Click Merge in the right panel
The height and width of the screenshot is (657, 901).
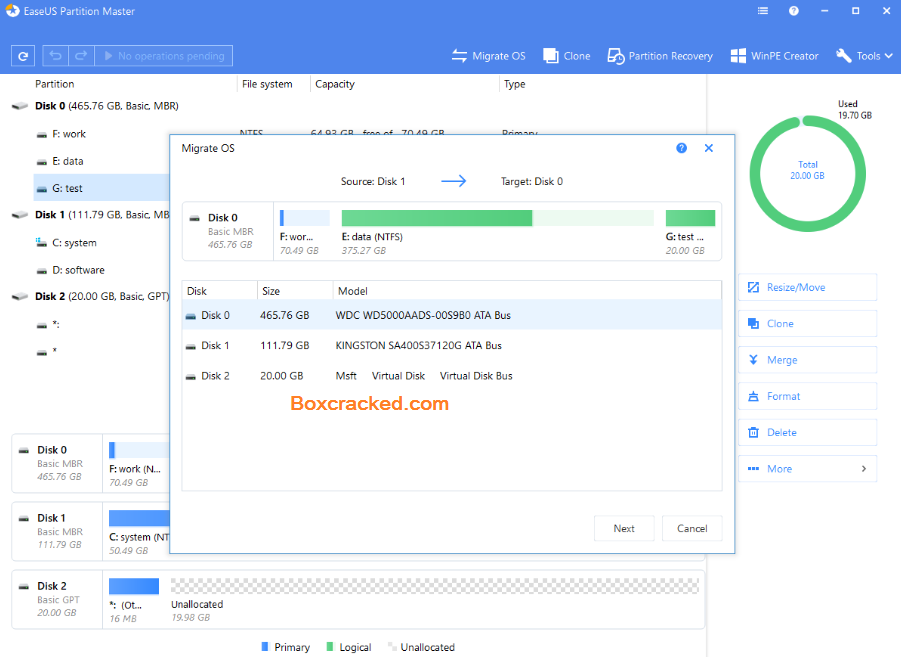(807, 360)
